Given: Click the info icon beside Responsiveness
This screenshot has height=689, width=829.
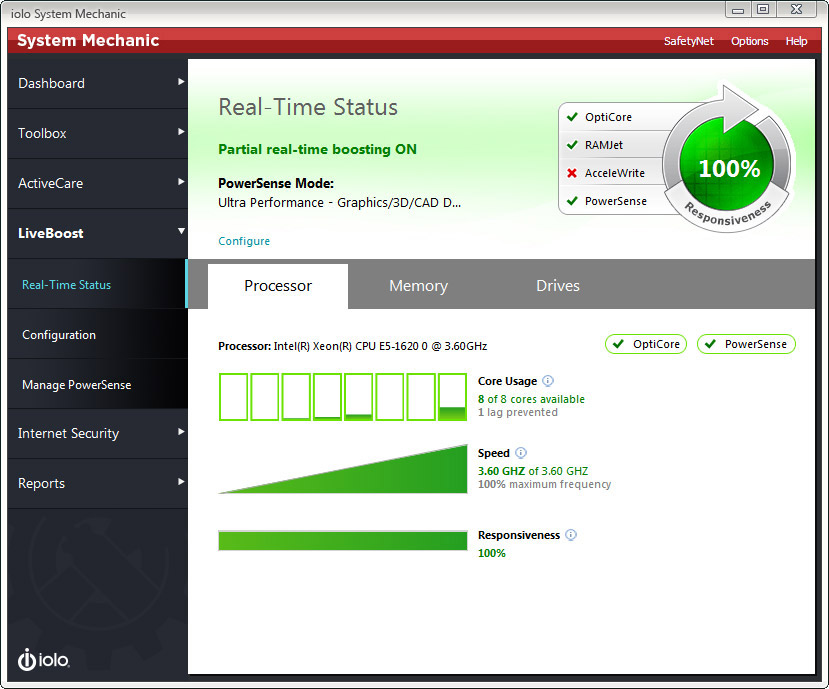Looking at the screenshot, I should pos(571,535).
